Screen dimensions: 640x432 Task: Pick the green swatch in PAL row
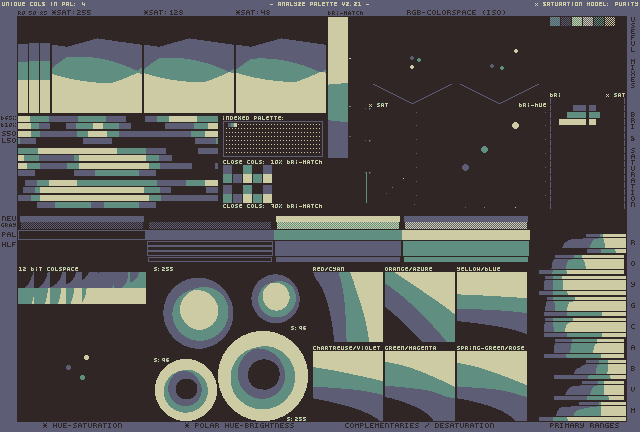[338, 235]
